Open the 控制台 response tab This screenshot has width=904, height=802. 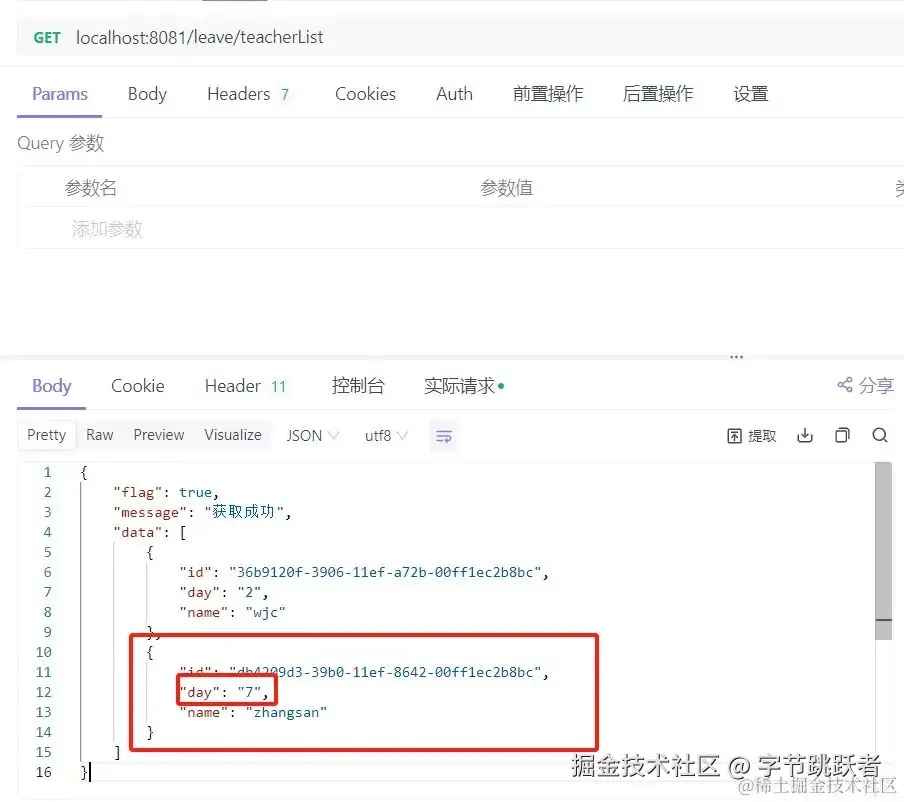pyautogui.click(x=357, y=386)
